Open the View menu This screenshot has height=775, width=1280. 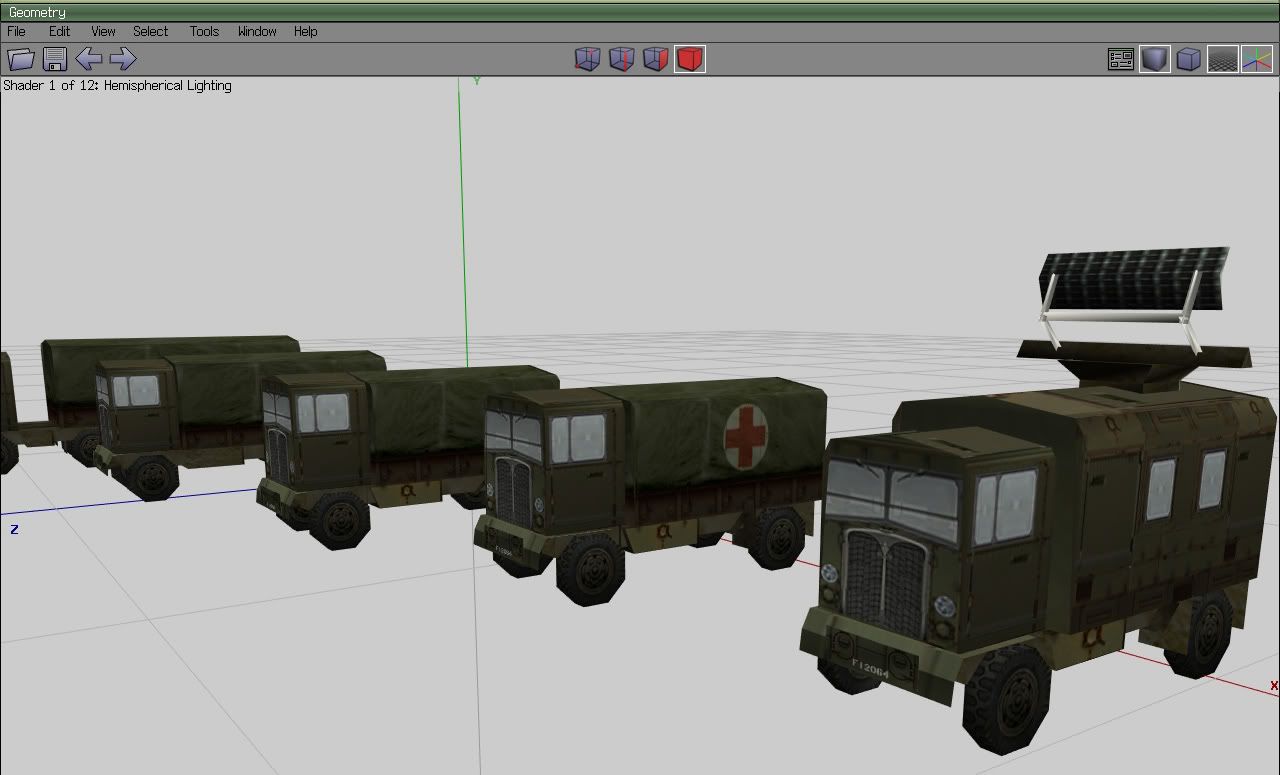pyautogui.click(x=103, y=31)
